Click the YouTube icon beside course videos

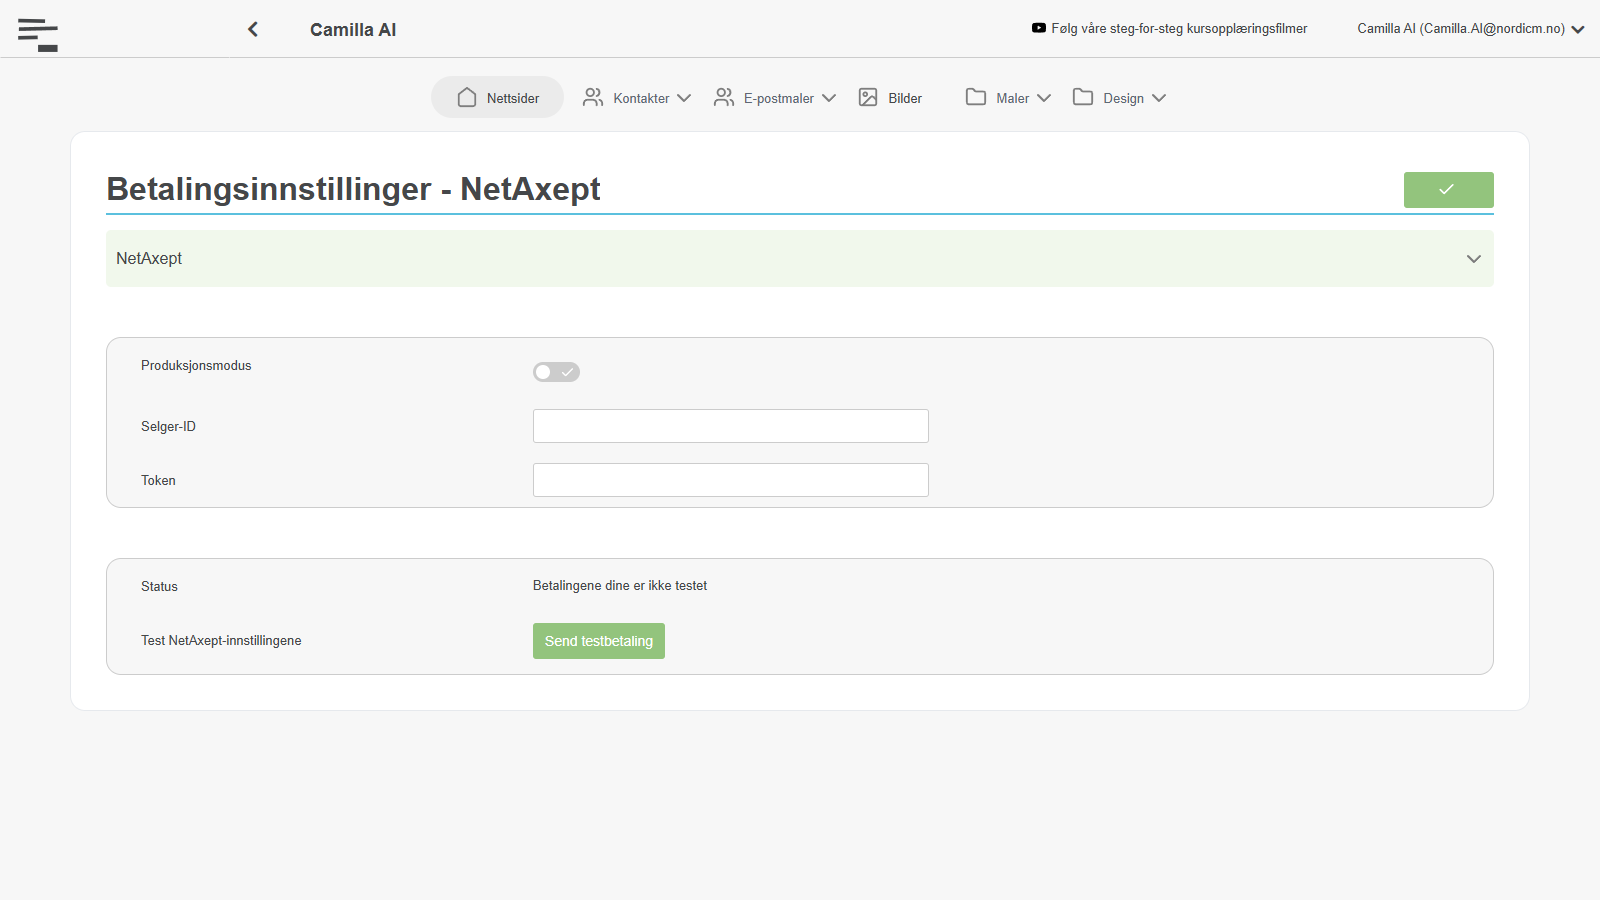1039,28
